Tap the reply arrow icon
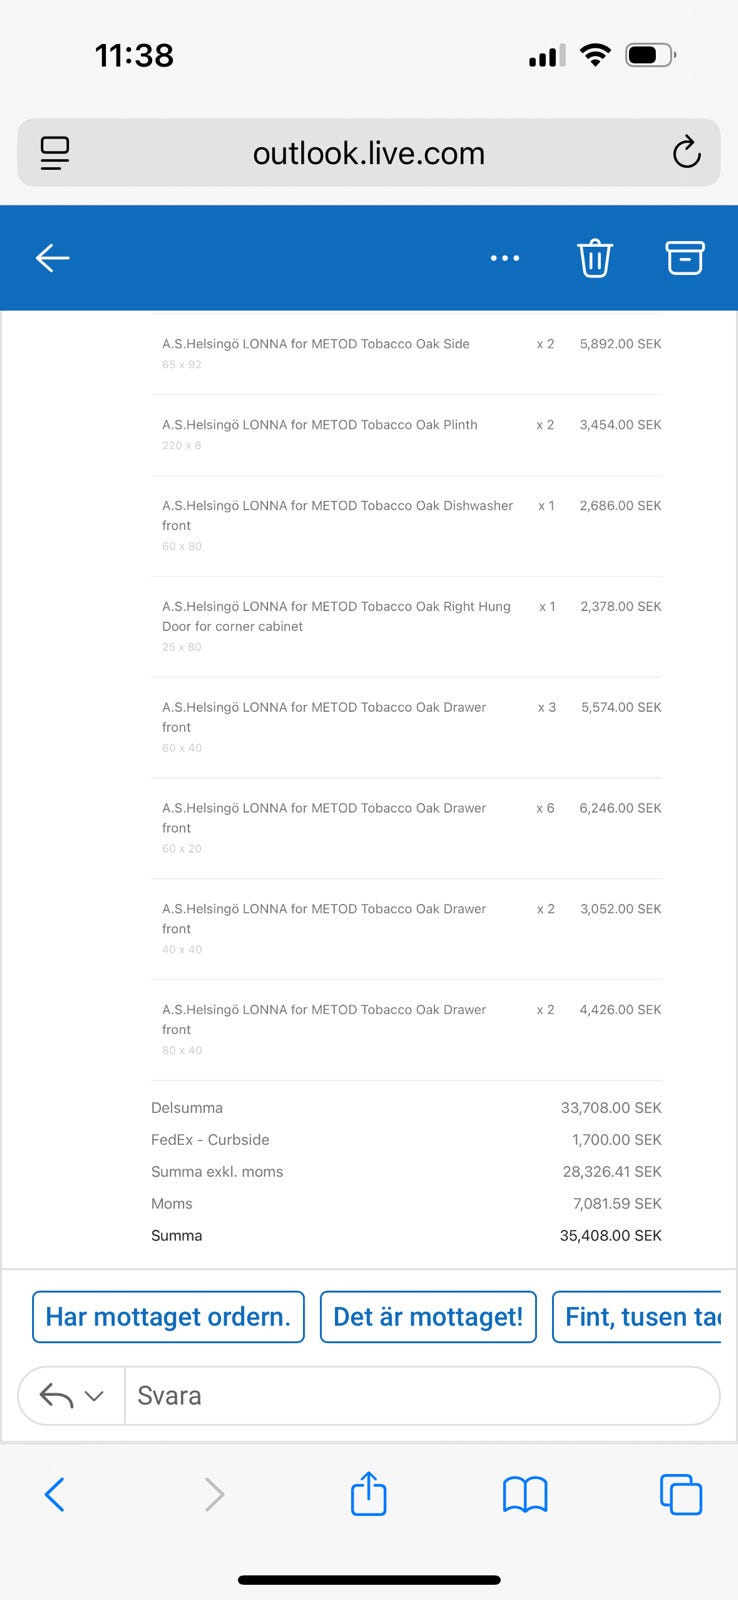Screen dimensions: 738x1600 [56, 1396]
